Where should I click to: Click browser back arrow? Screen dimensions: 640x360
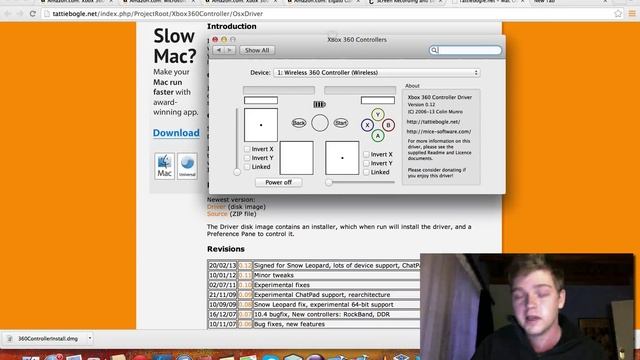click(x=7, y=14)
